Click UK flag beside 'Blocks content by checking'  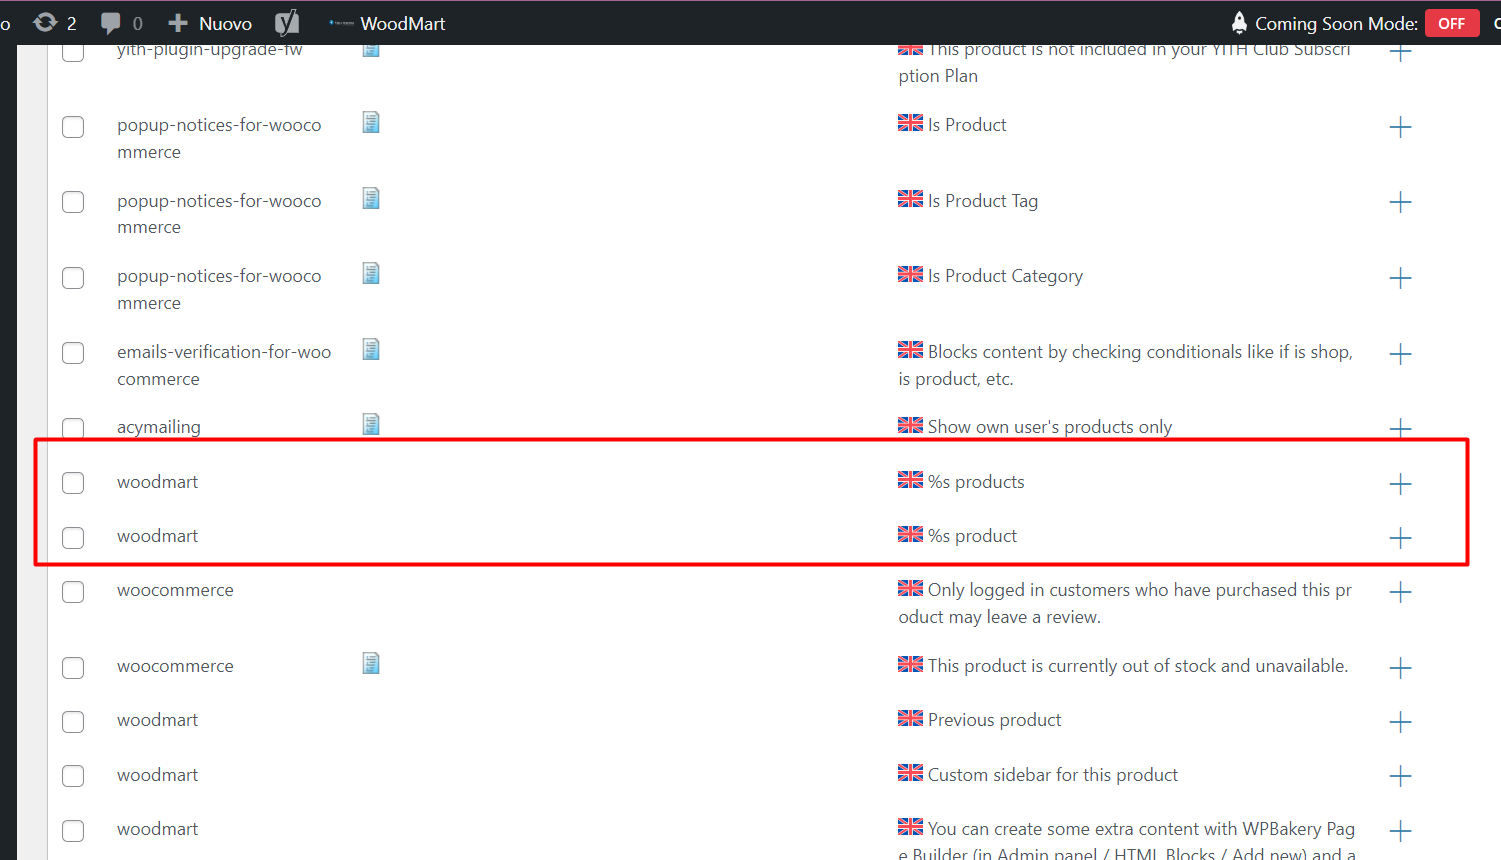pyautogui.click(x=910, y=350)
